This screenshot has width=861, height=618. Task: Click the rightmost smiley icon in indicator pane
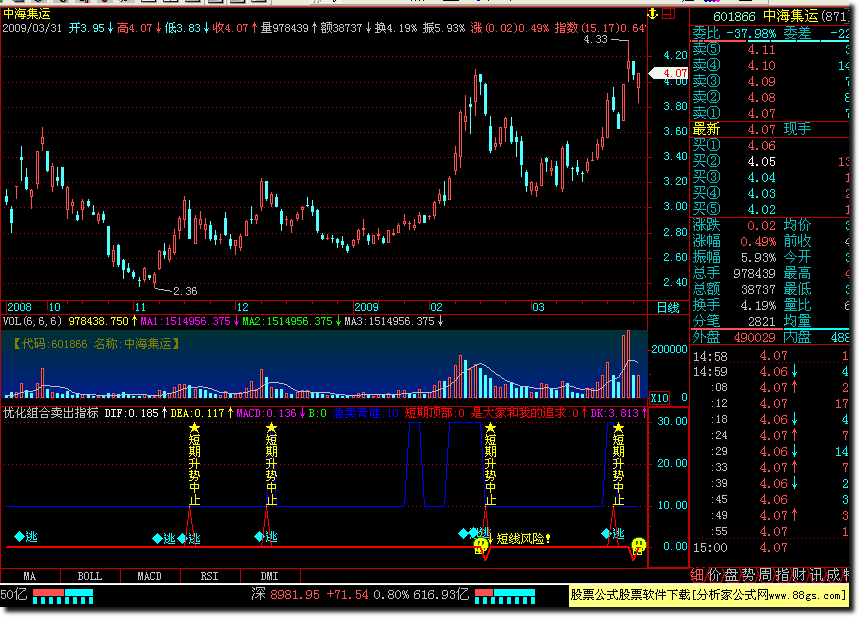click(x=638, y=545)
